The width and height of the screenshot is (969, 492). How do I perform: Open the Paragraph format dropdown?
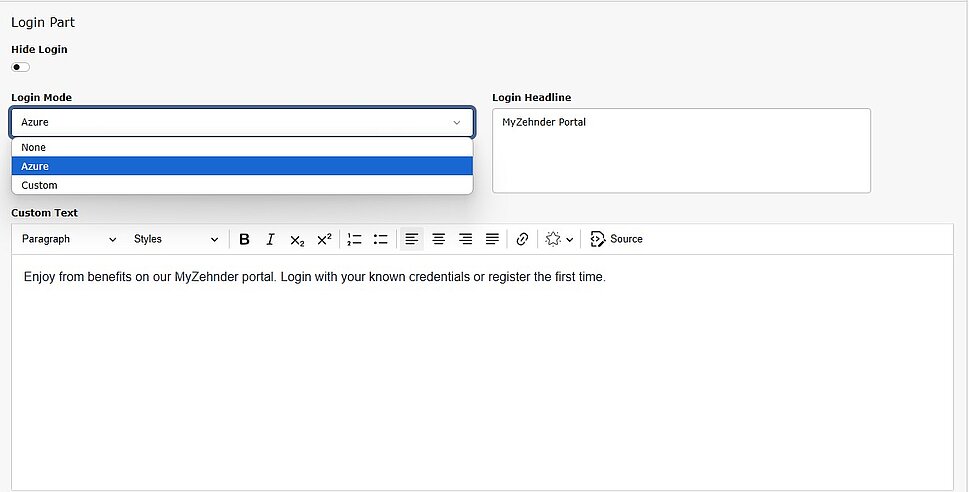point(69,240)
